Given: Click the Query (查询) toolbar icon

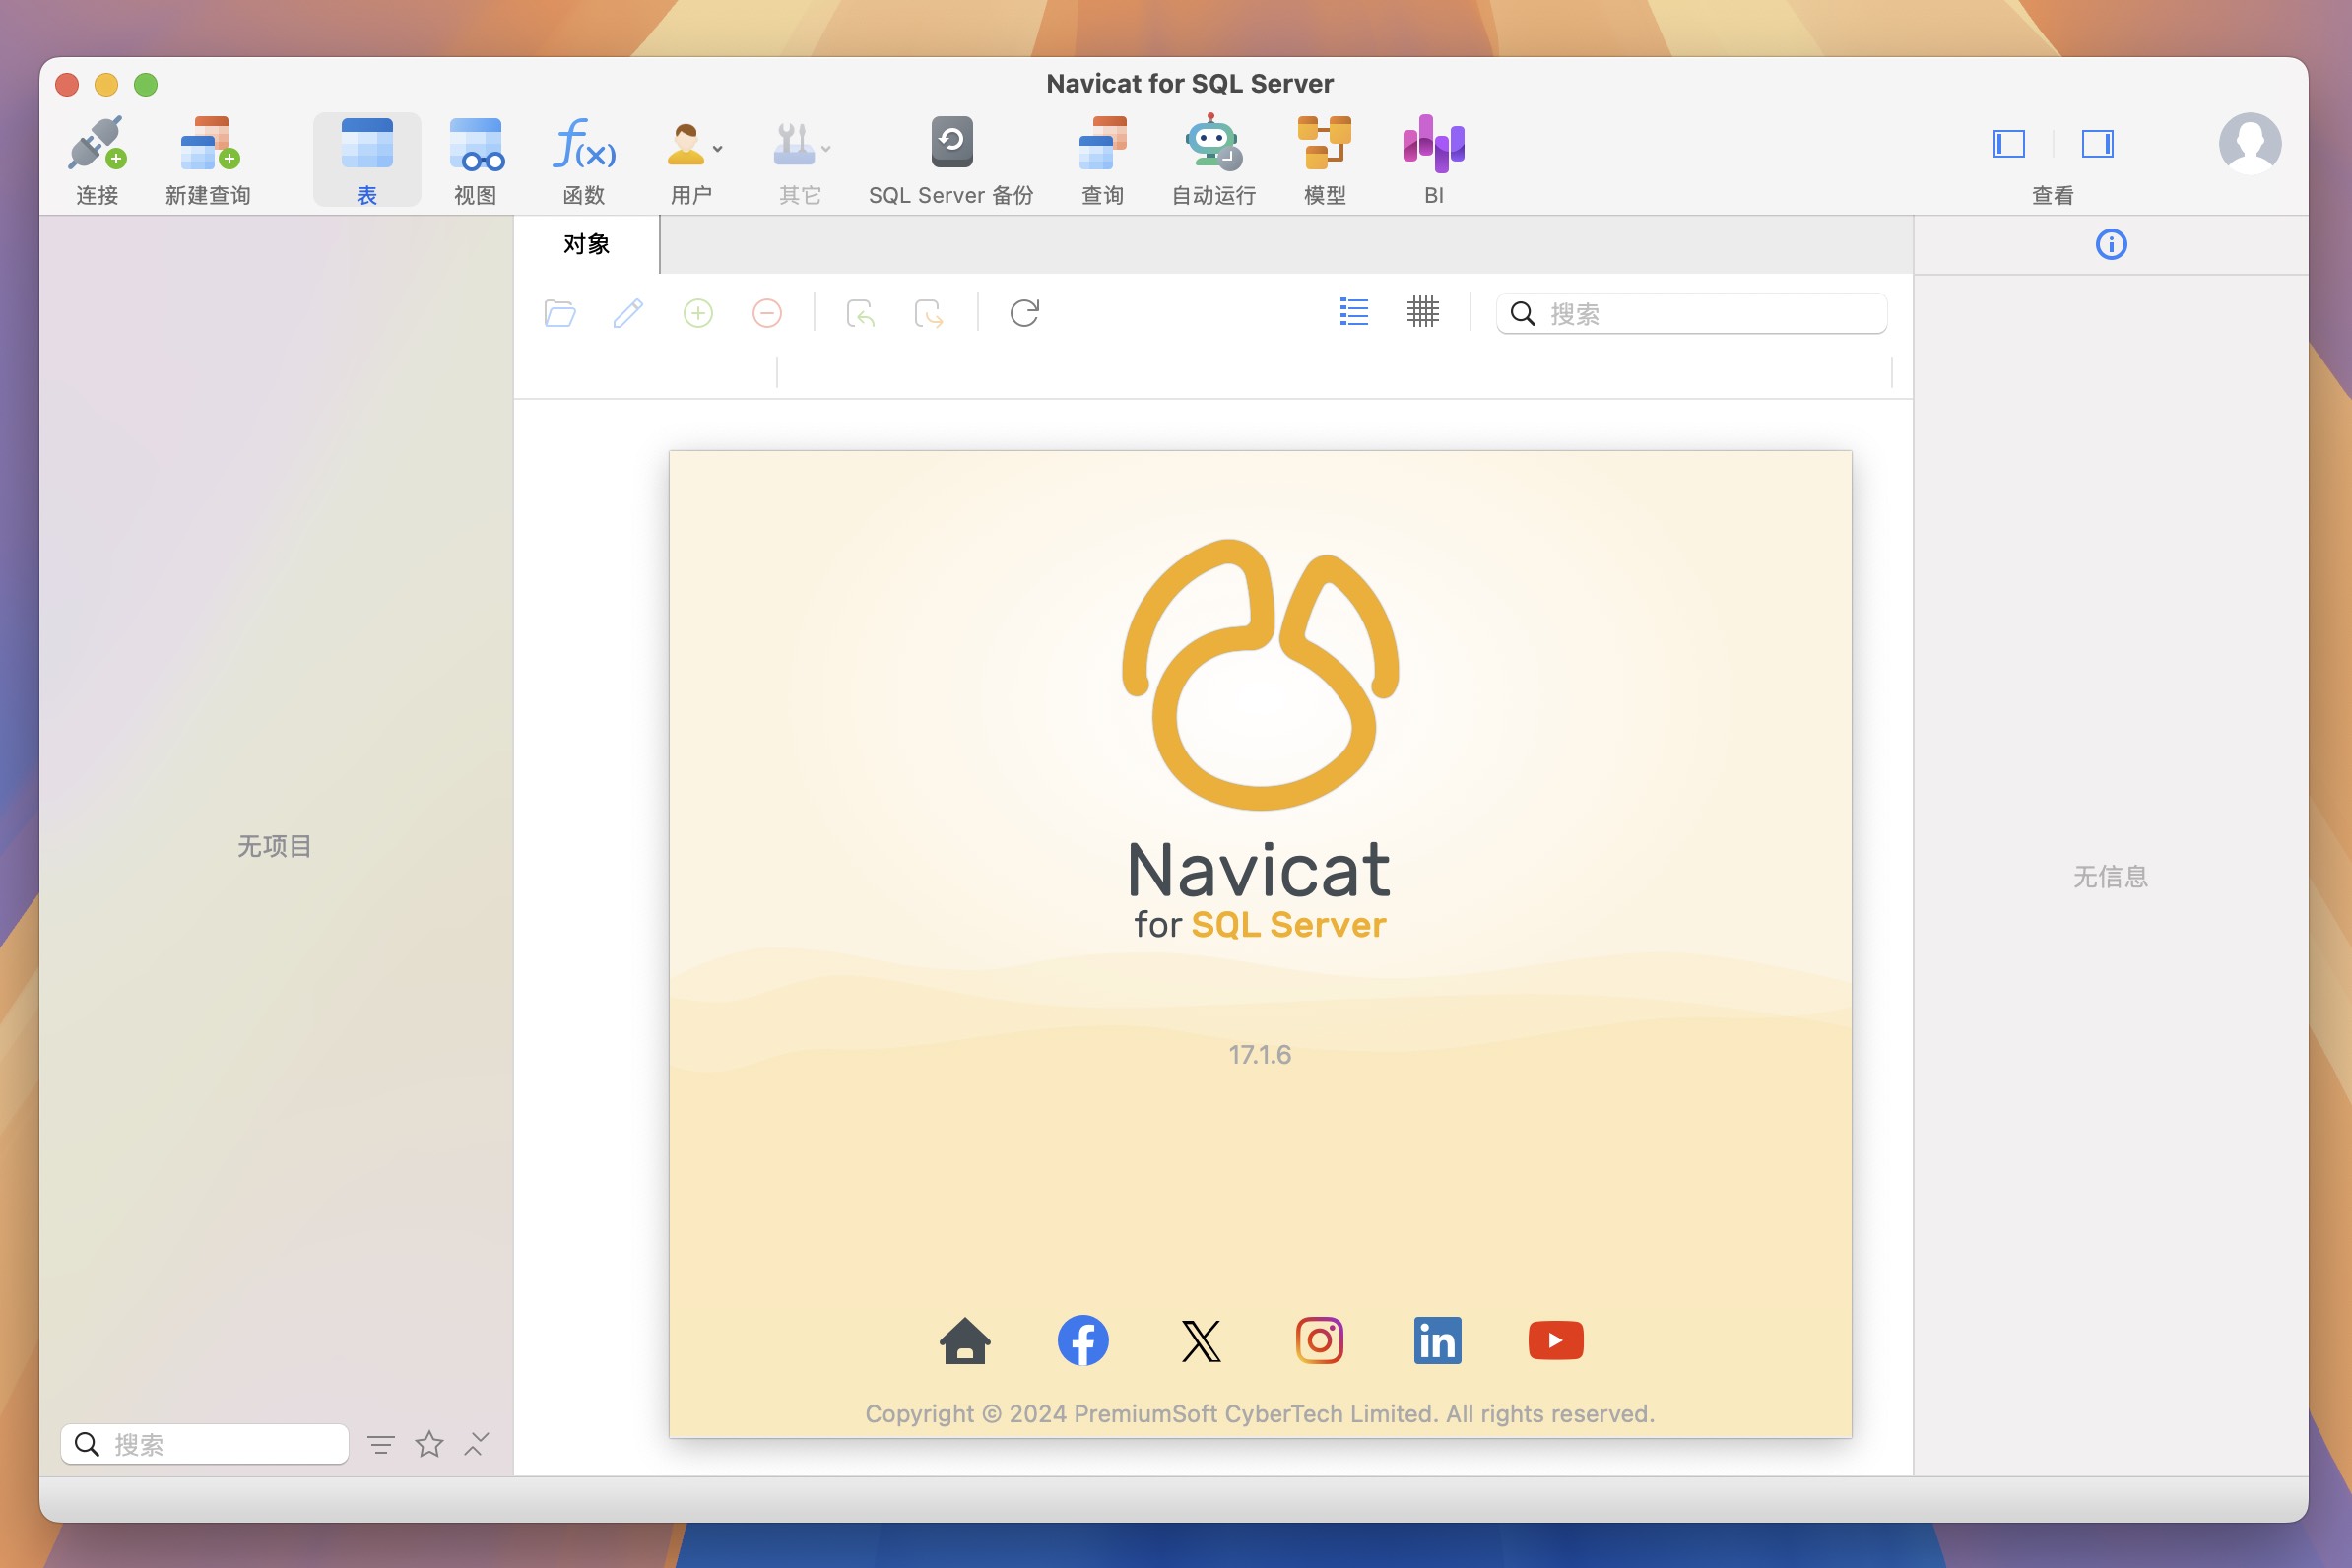Looking at the screenshot, I should (x=1103, y=143).
